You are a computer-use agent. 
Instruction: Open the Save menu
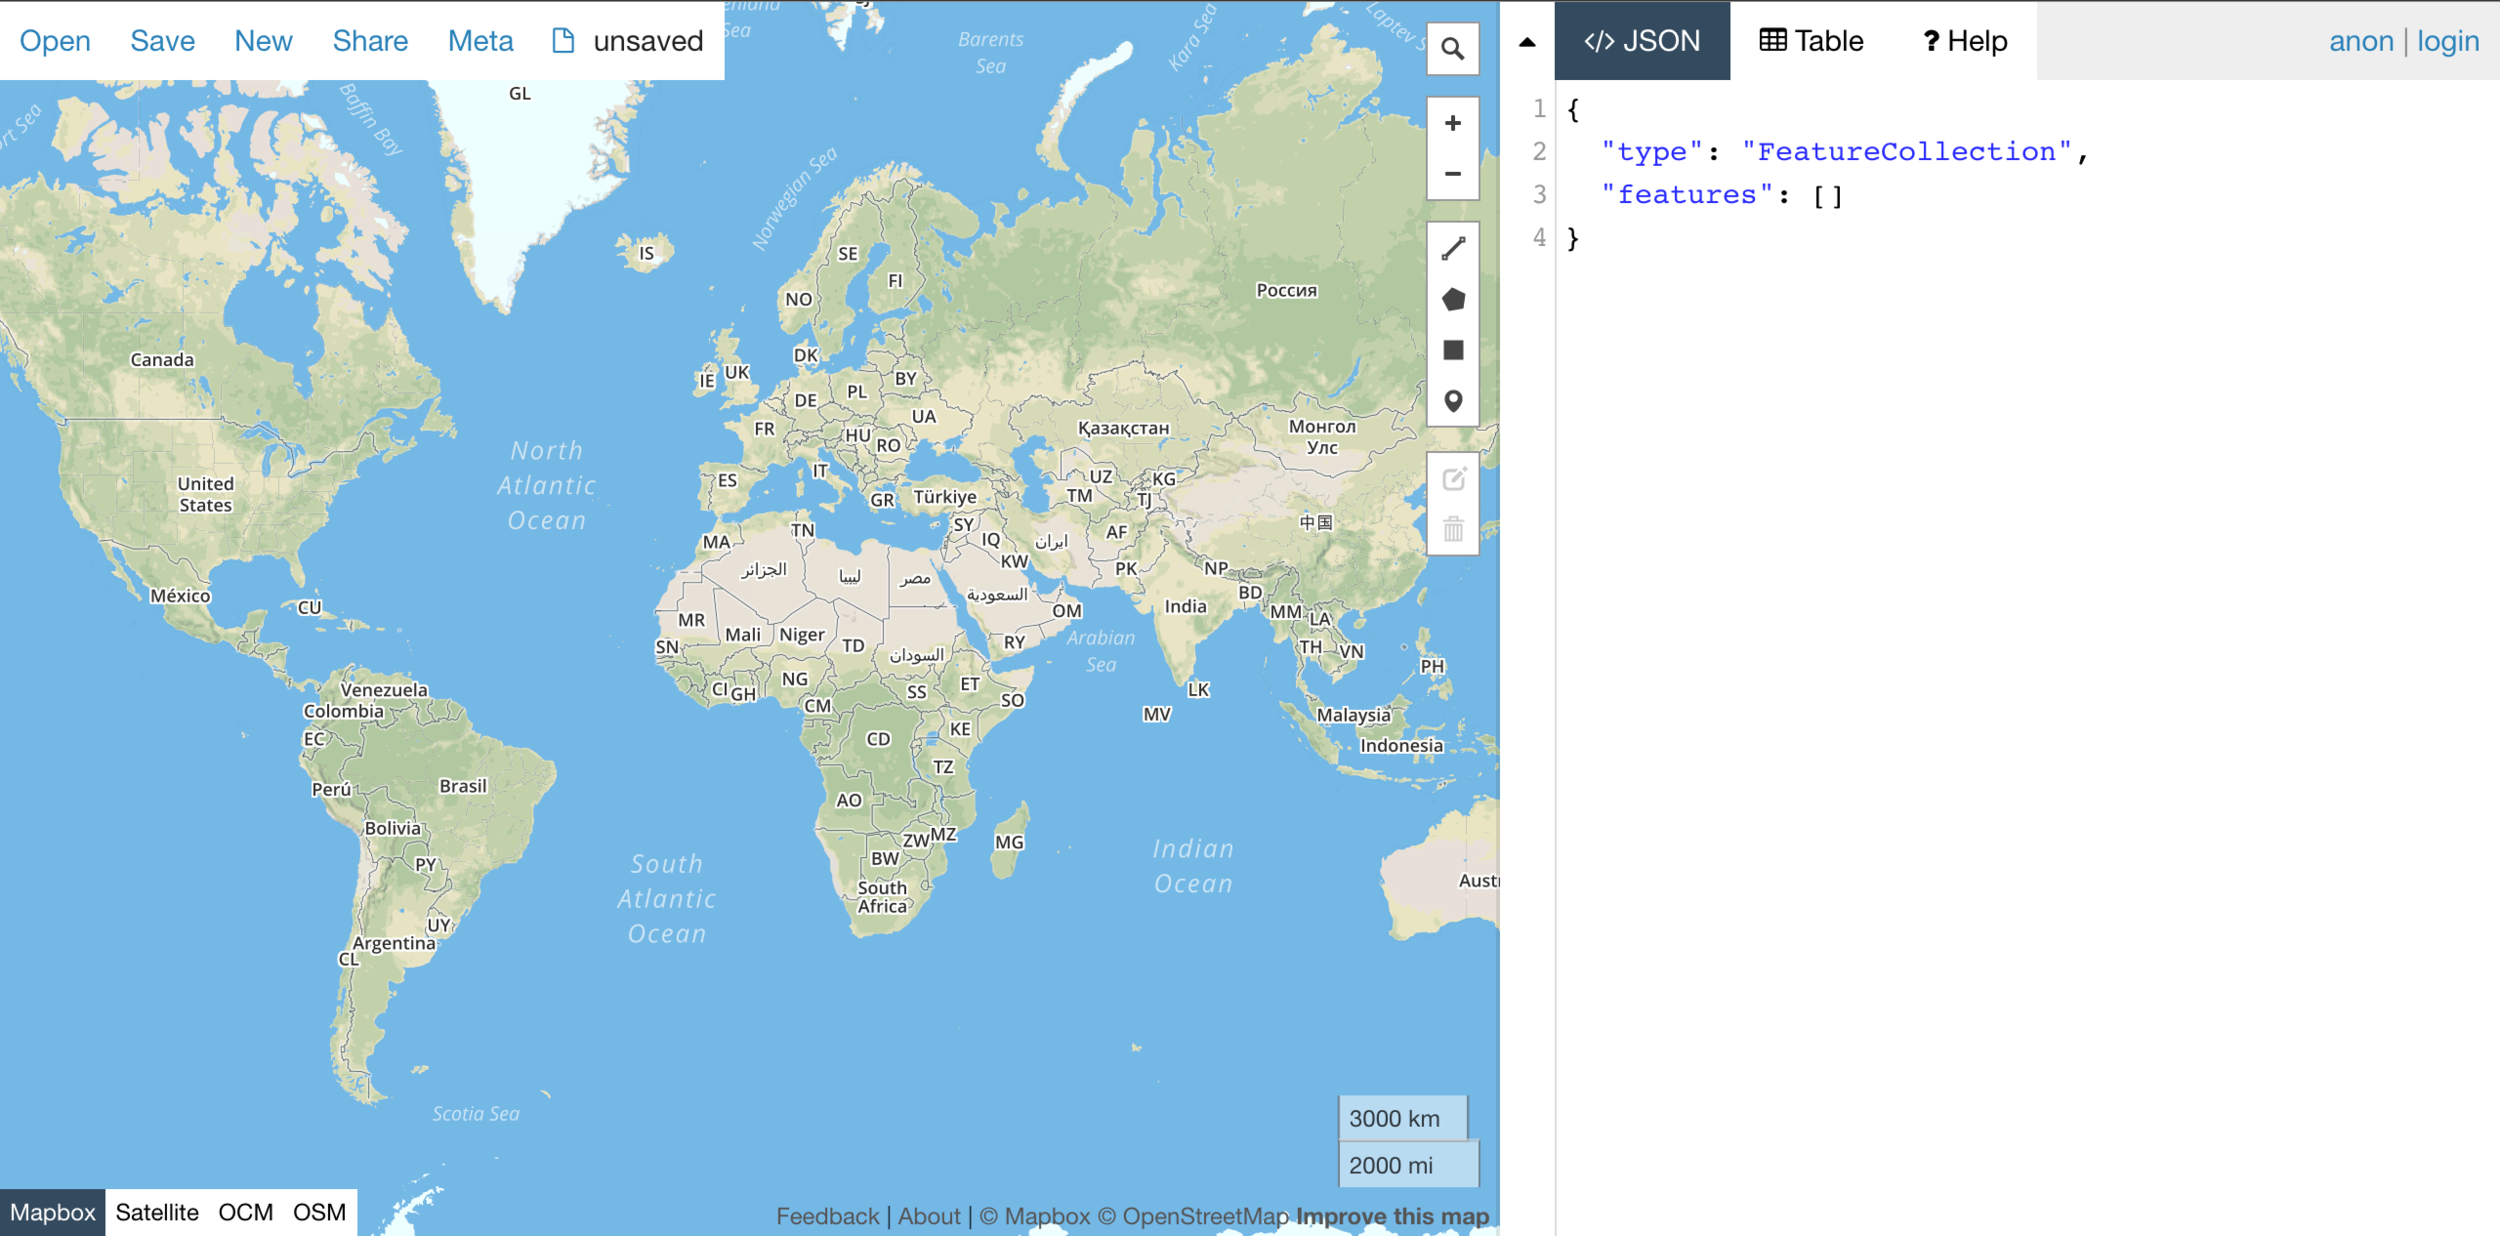(162, 41)
